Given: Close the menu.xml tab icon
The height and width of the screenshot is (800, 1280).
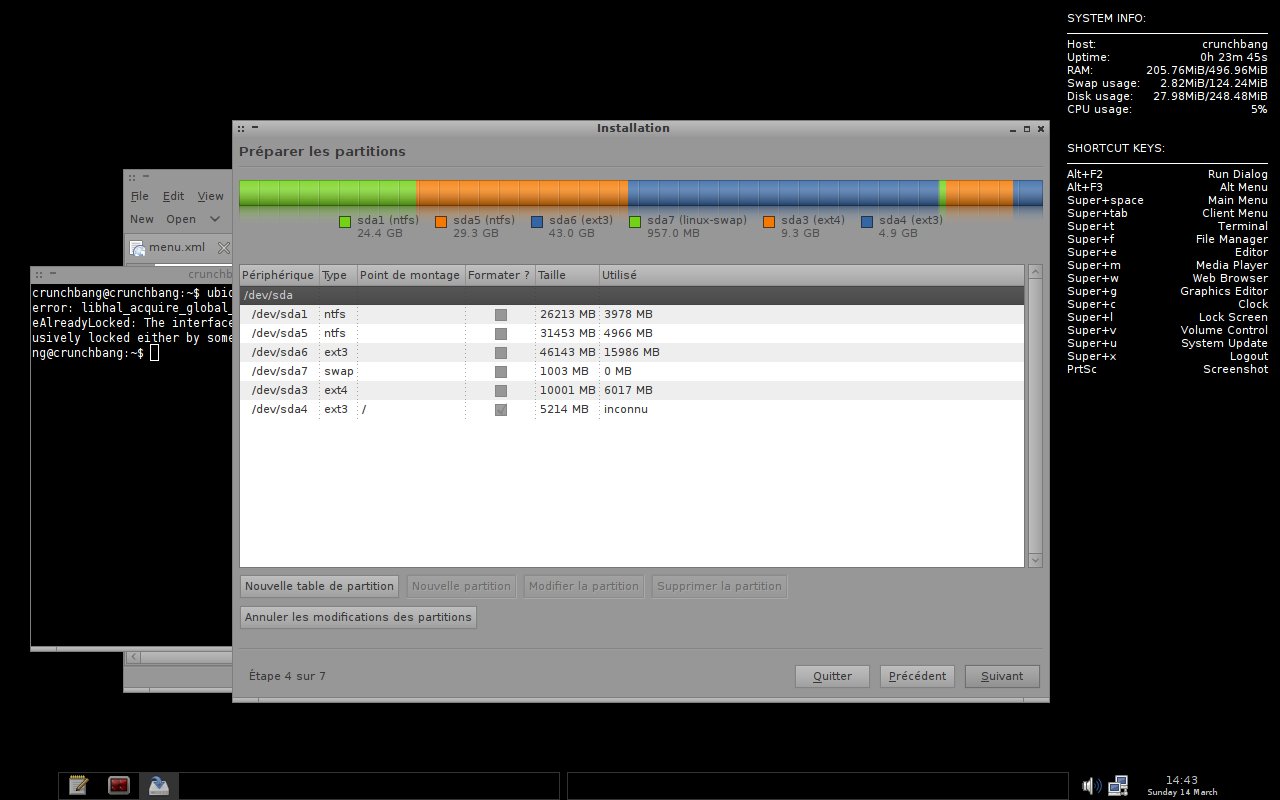Looking at the screenshot, I should 224,248.
